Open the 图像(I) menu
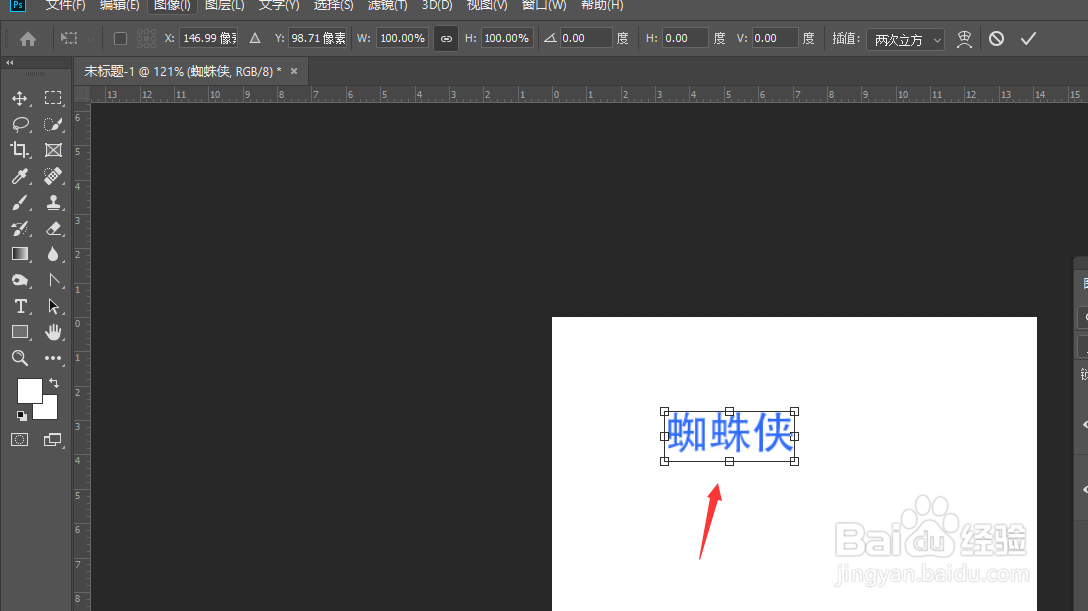This screenshot has height=611, width=1088. (172, 6)
